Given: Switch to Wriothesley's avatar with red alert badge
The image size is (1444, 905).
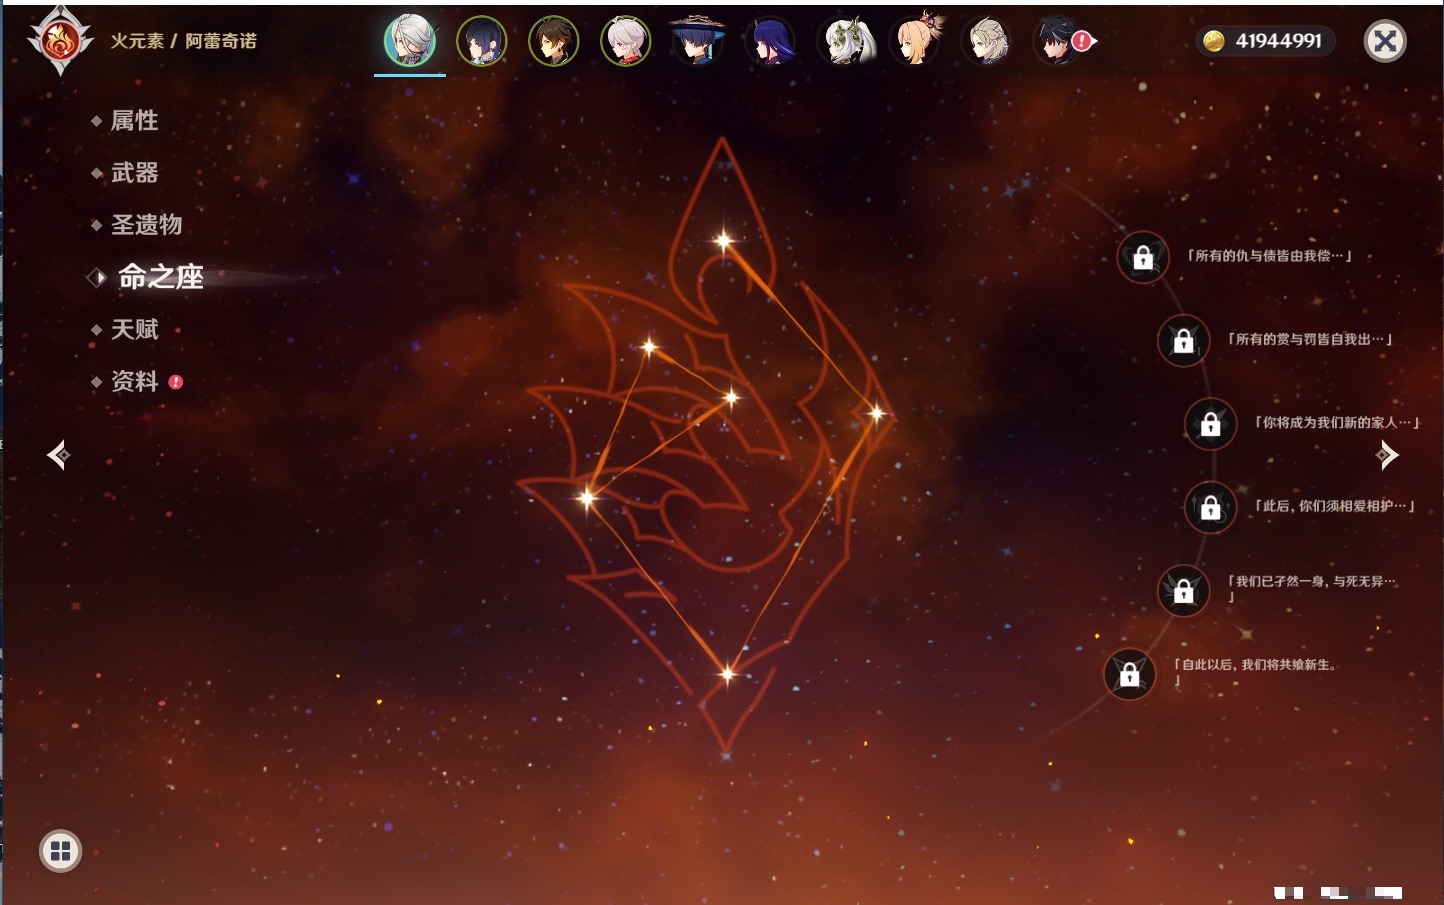Looking at the screenshot, I should pyautogui.click(x=1060, y=41).
